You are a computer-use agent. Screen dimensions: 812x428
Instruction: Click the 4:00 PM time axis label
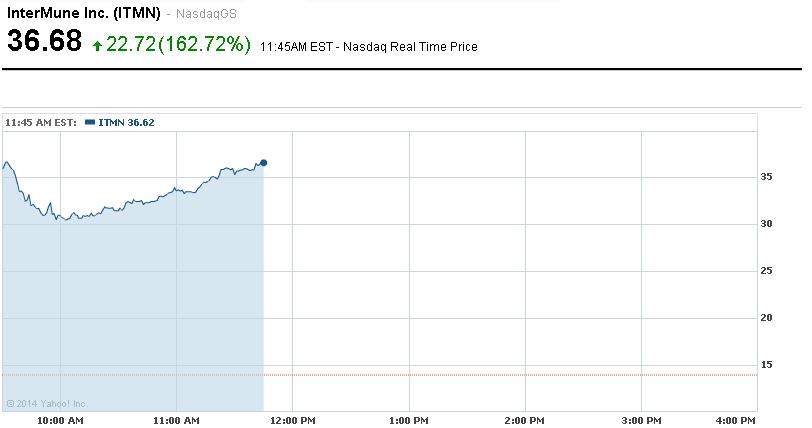click(x=736, y=419)
